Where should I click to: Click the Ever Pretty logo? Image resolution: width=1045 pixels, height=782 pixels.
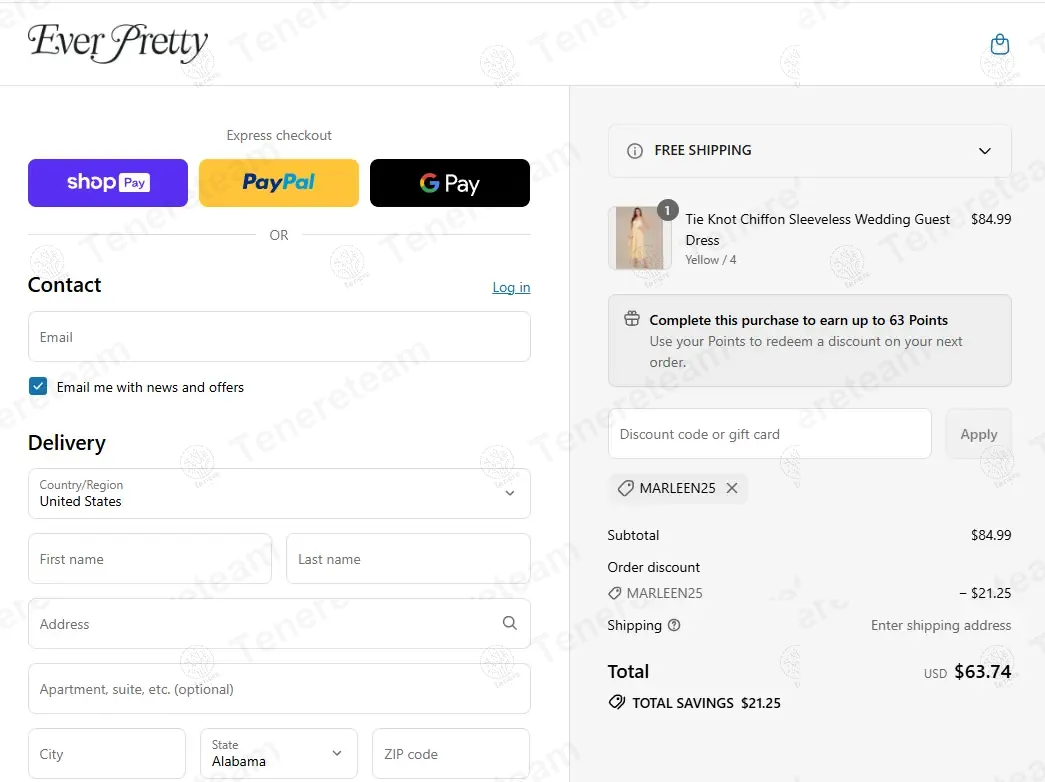click(118, 43)
